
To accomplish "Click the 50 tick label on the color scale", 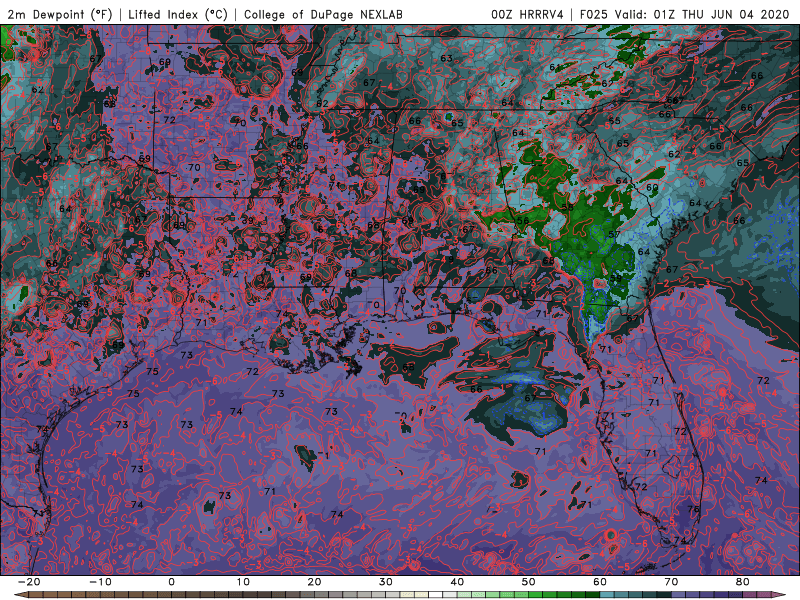I will (x=529, y=582).
